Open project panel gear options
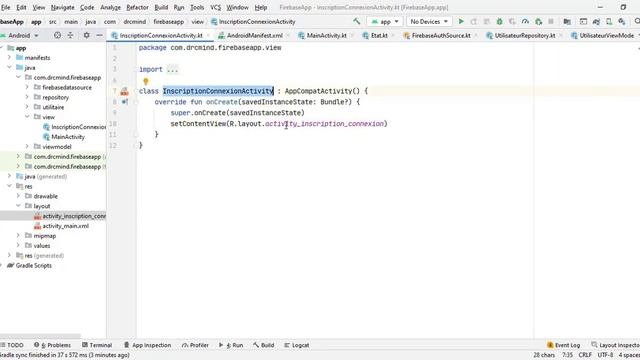 [87, 36]
